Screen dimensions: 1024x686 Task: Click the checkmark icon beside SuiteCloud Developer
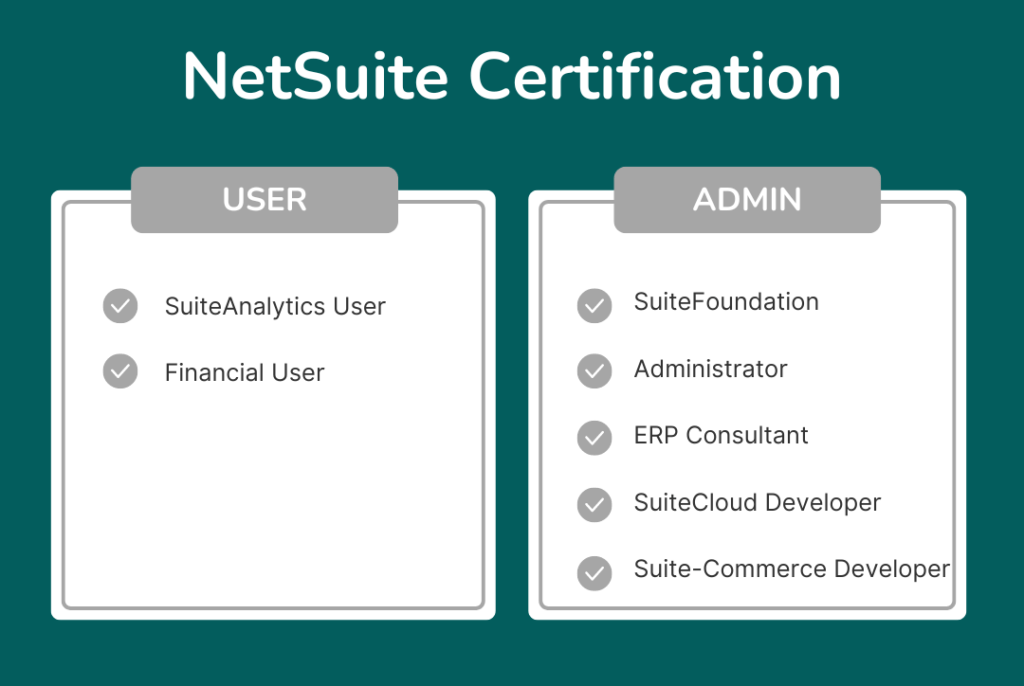point(594,505)
